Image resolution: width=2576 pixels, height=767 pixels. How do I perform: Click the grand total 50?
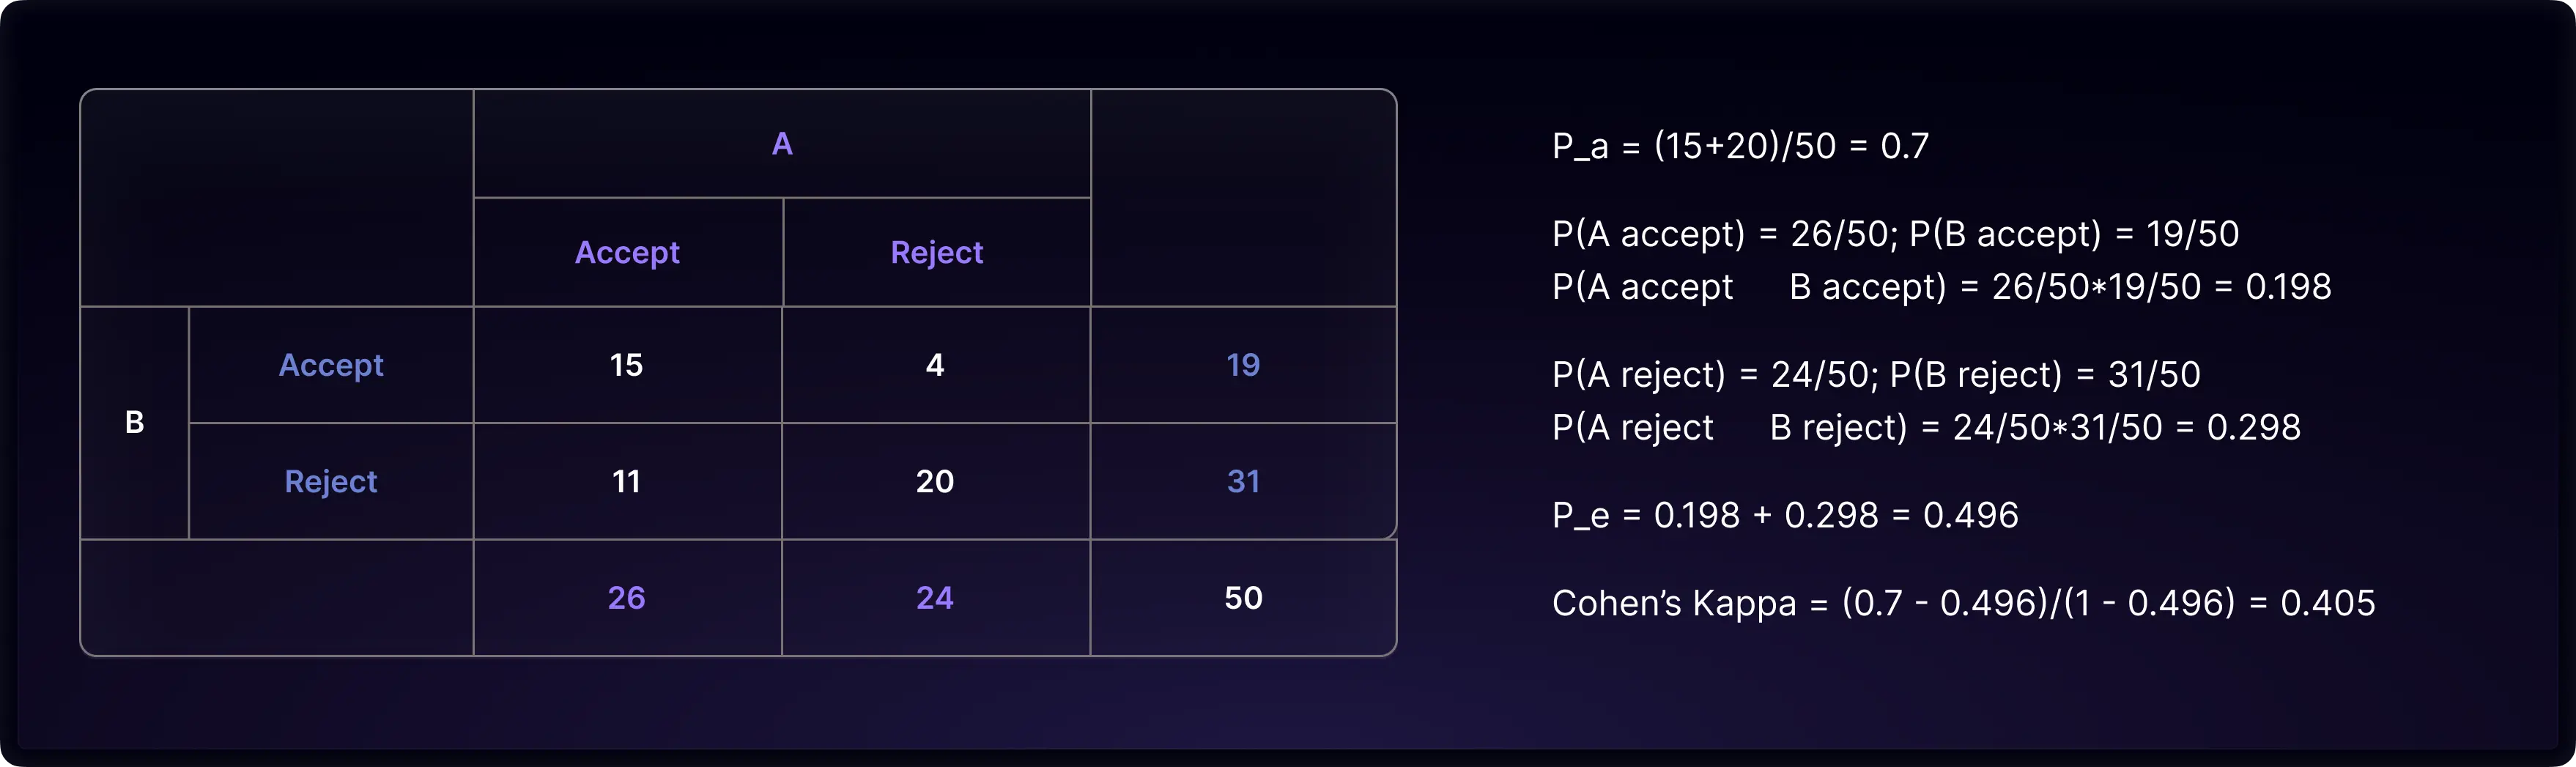click(1243, 598)
